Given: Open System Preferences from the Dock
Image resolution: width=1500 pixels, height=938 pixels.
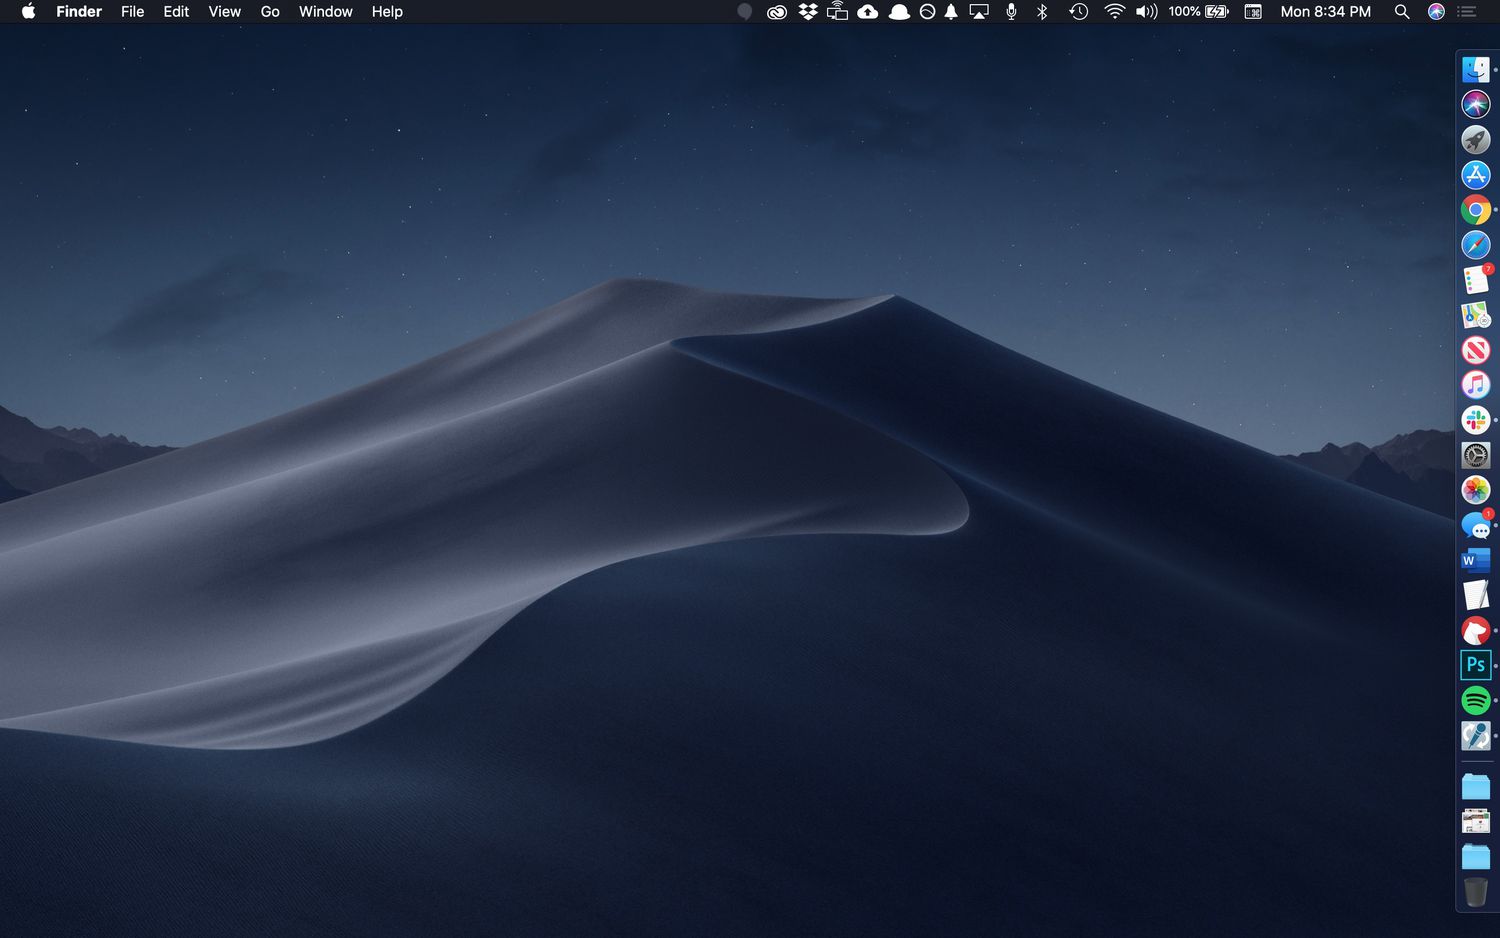Looking at the screenshot, I should pos(1475,455).
